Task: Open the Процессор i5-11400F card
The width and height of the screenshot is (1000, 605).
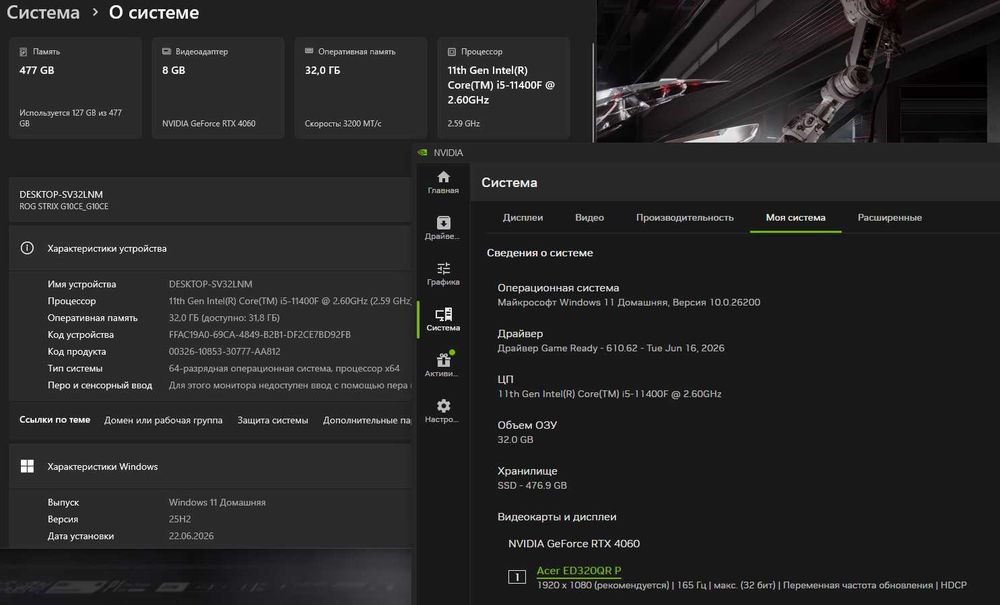Action: point(504,88)
